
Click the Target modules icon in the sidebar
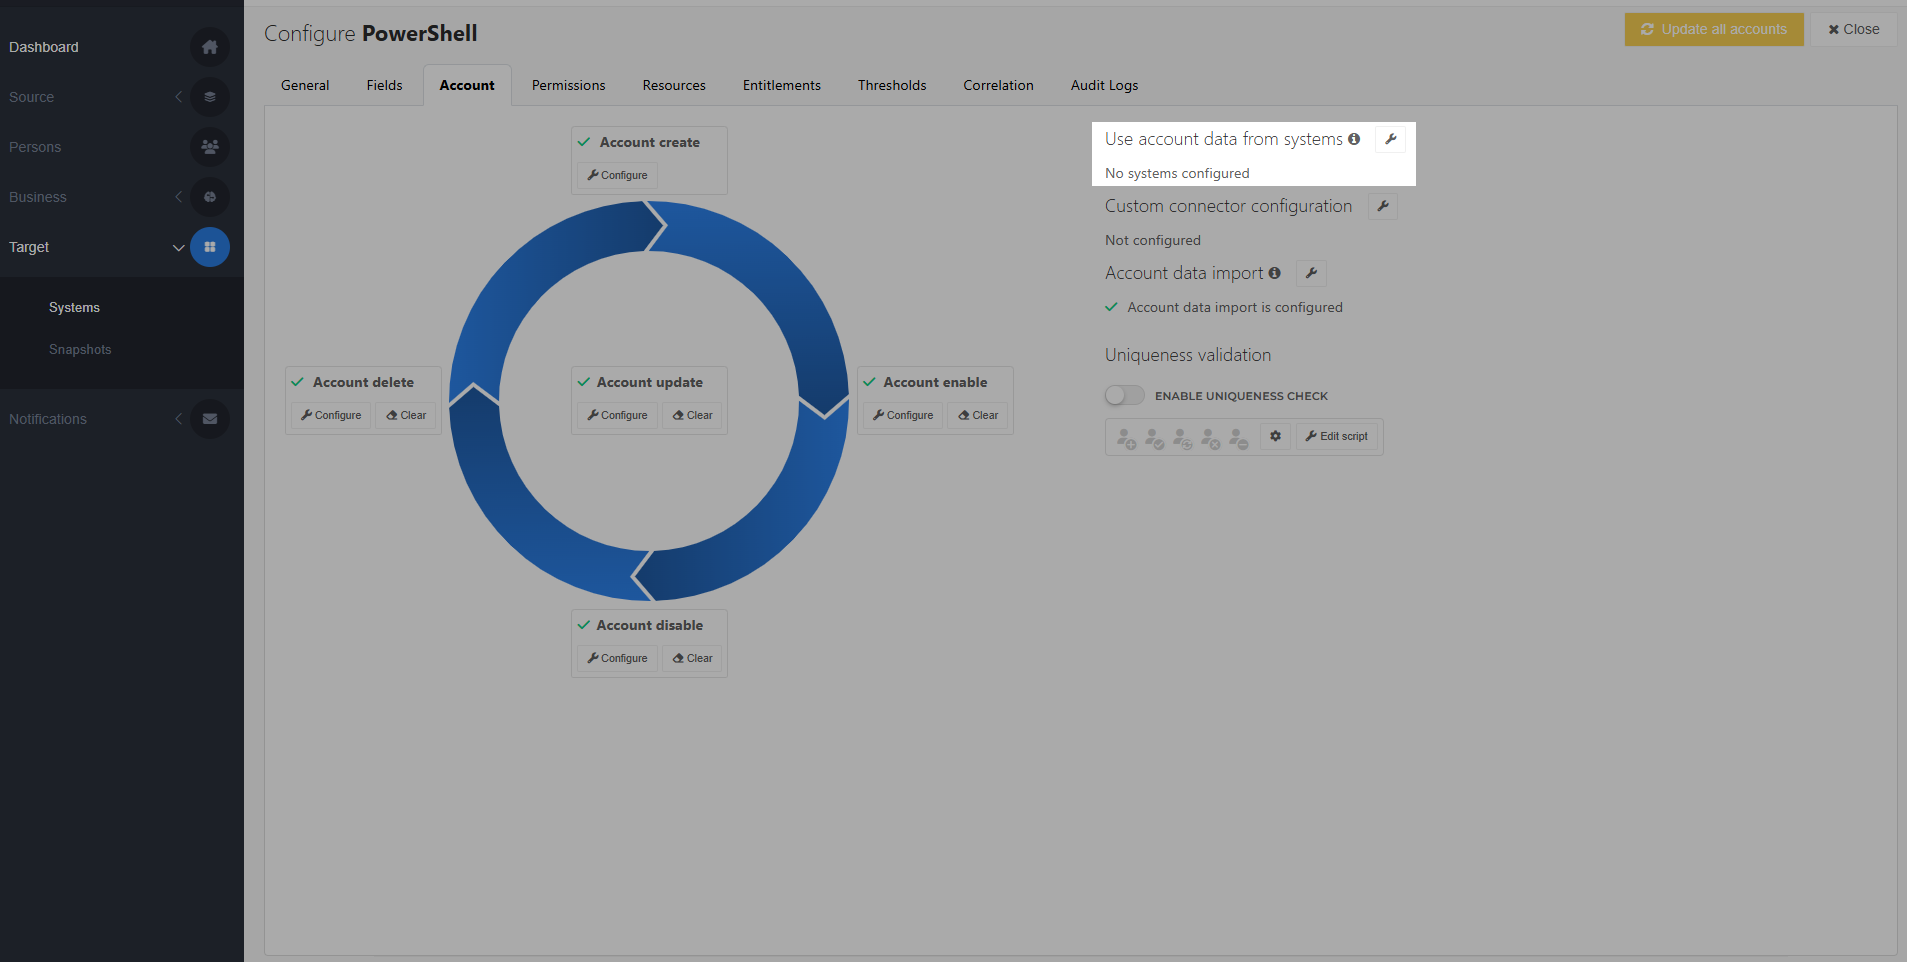coord(209,247)
